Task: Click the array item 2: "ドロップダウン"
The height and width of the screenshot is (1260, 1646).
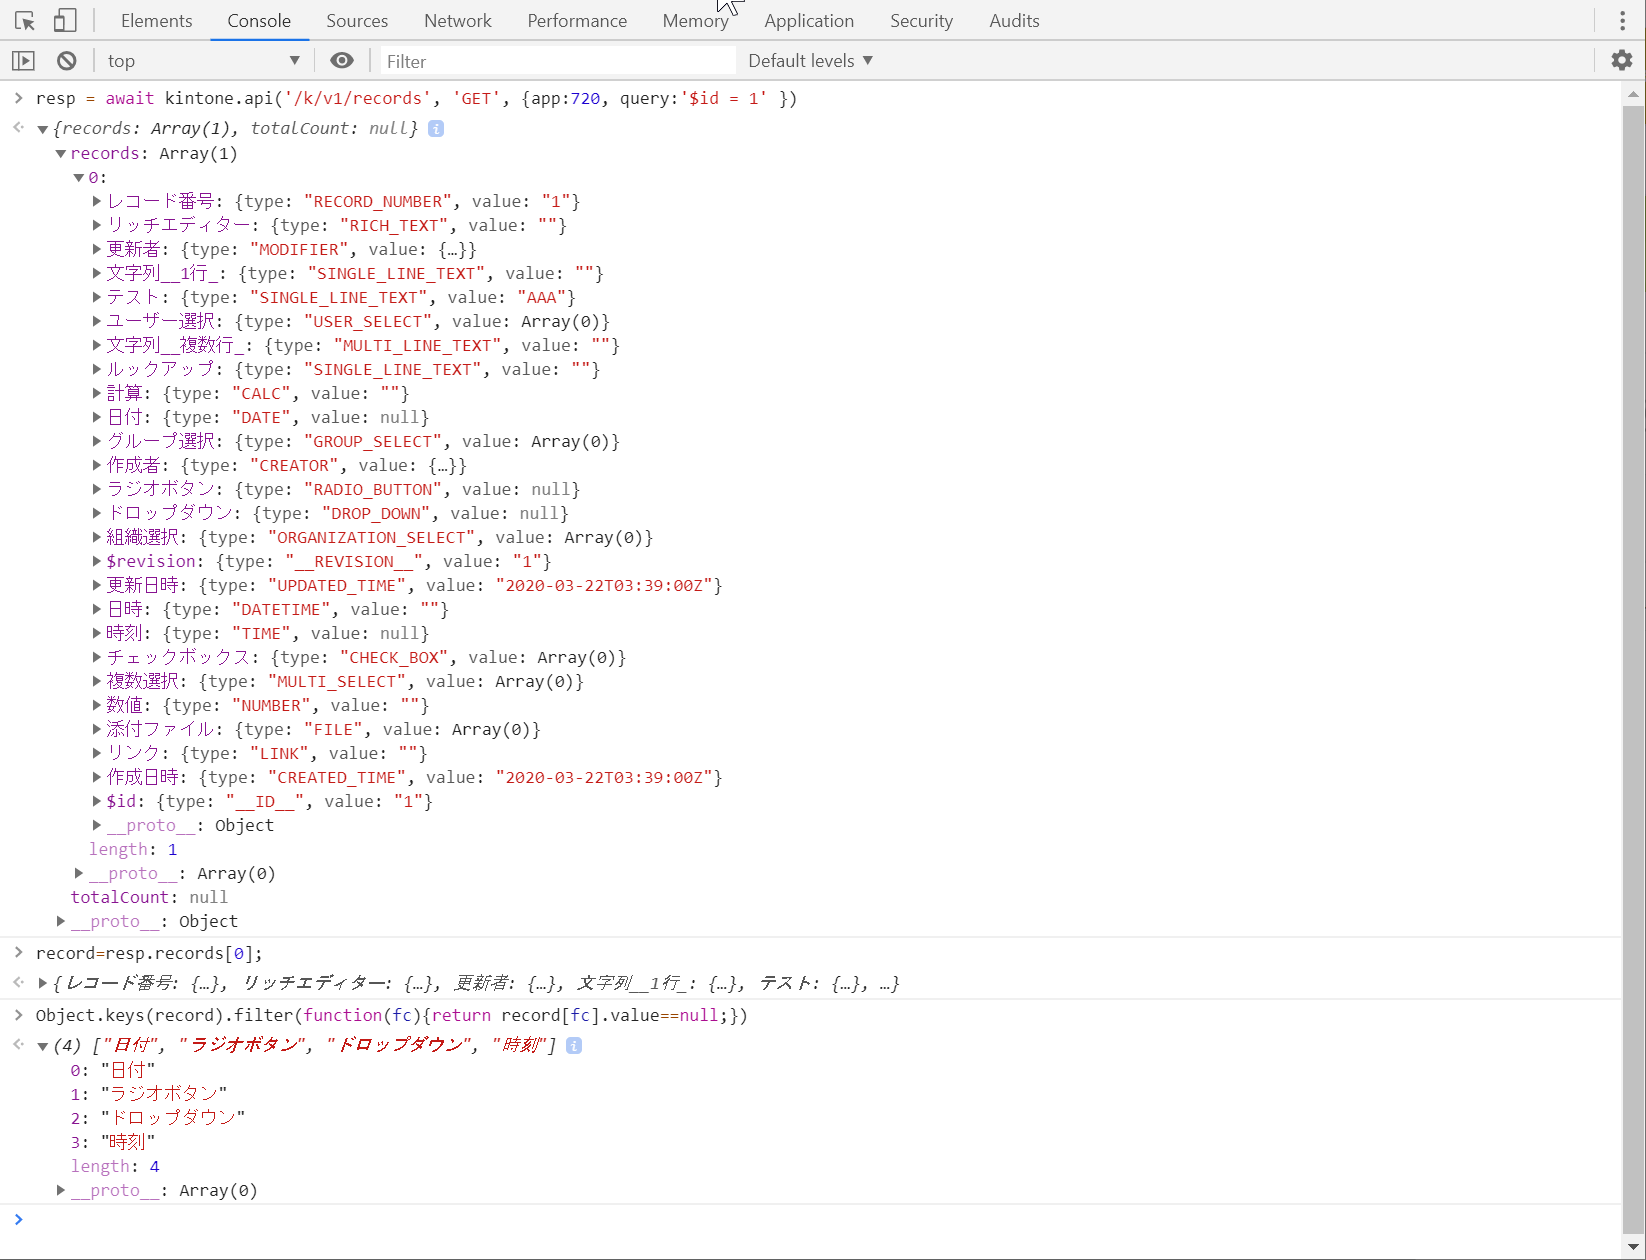Action: click(x=157, y=1118)
